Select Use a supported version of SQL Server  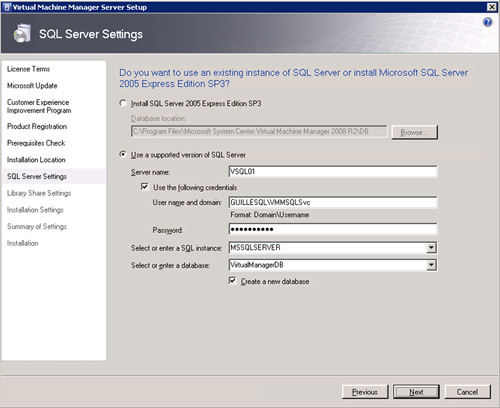coord(123,154)
